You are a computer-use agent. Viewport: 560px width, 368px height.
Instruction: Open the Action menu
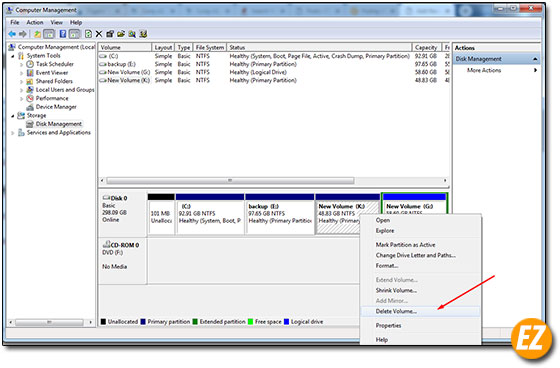click(x=35, y=23)
